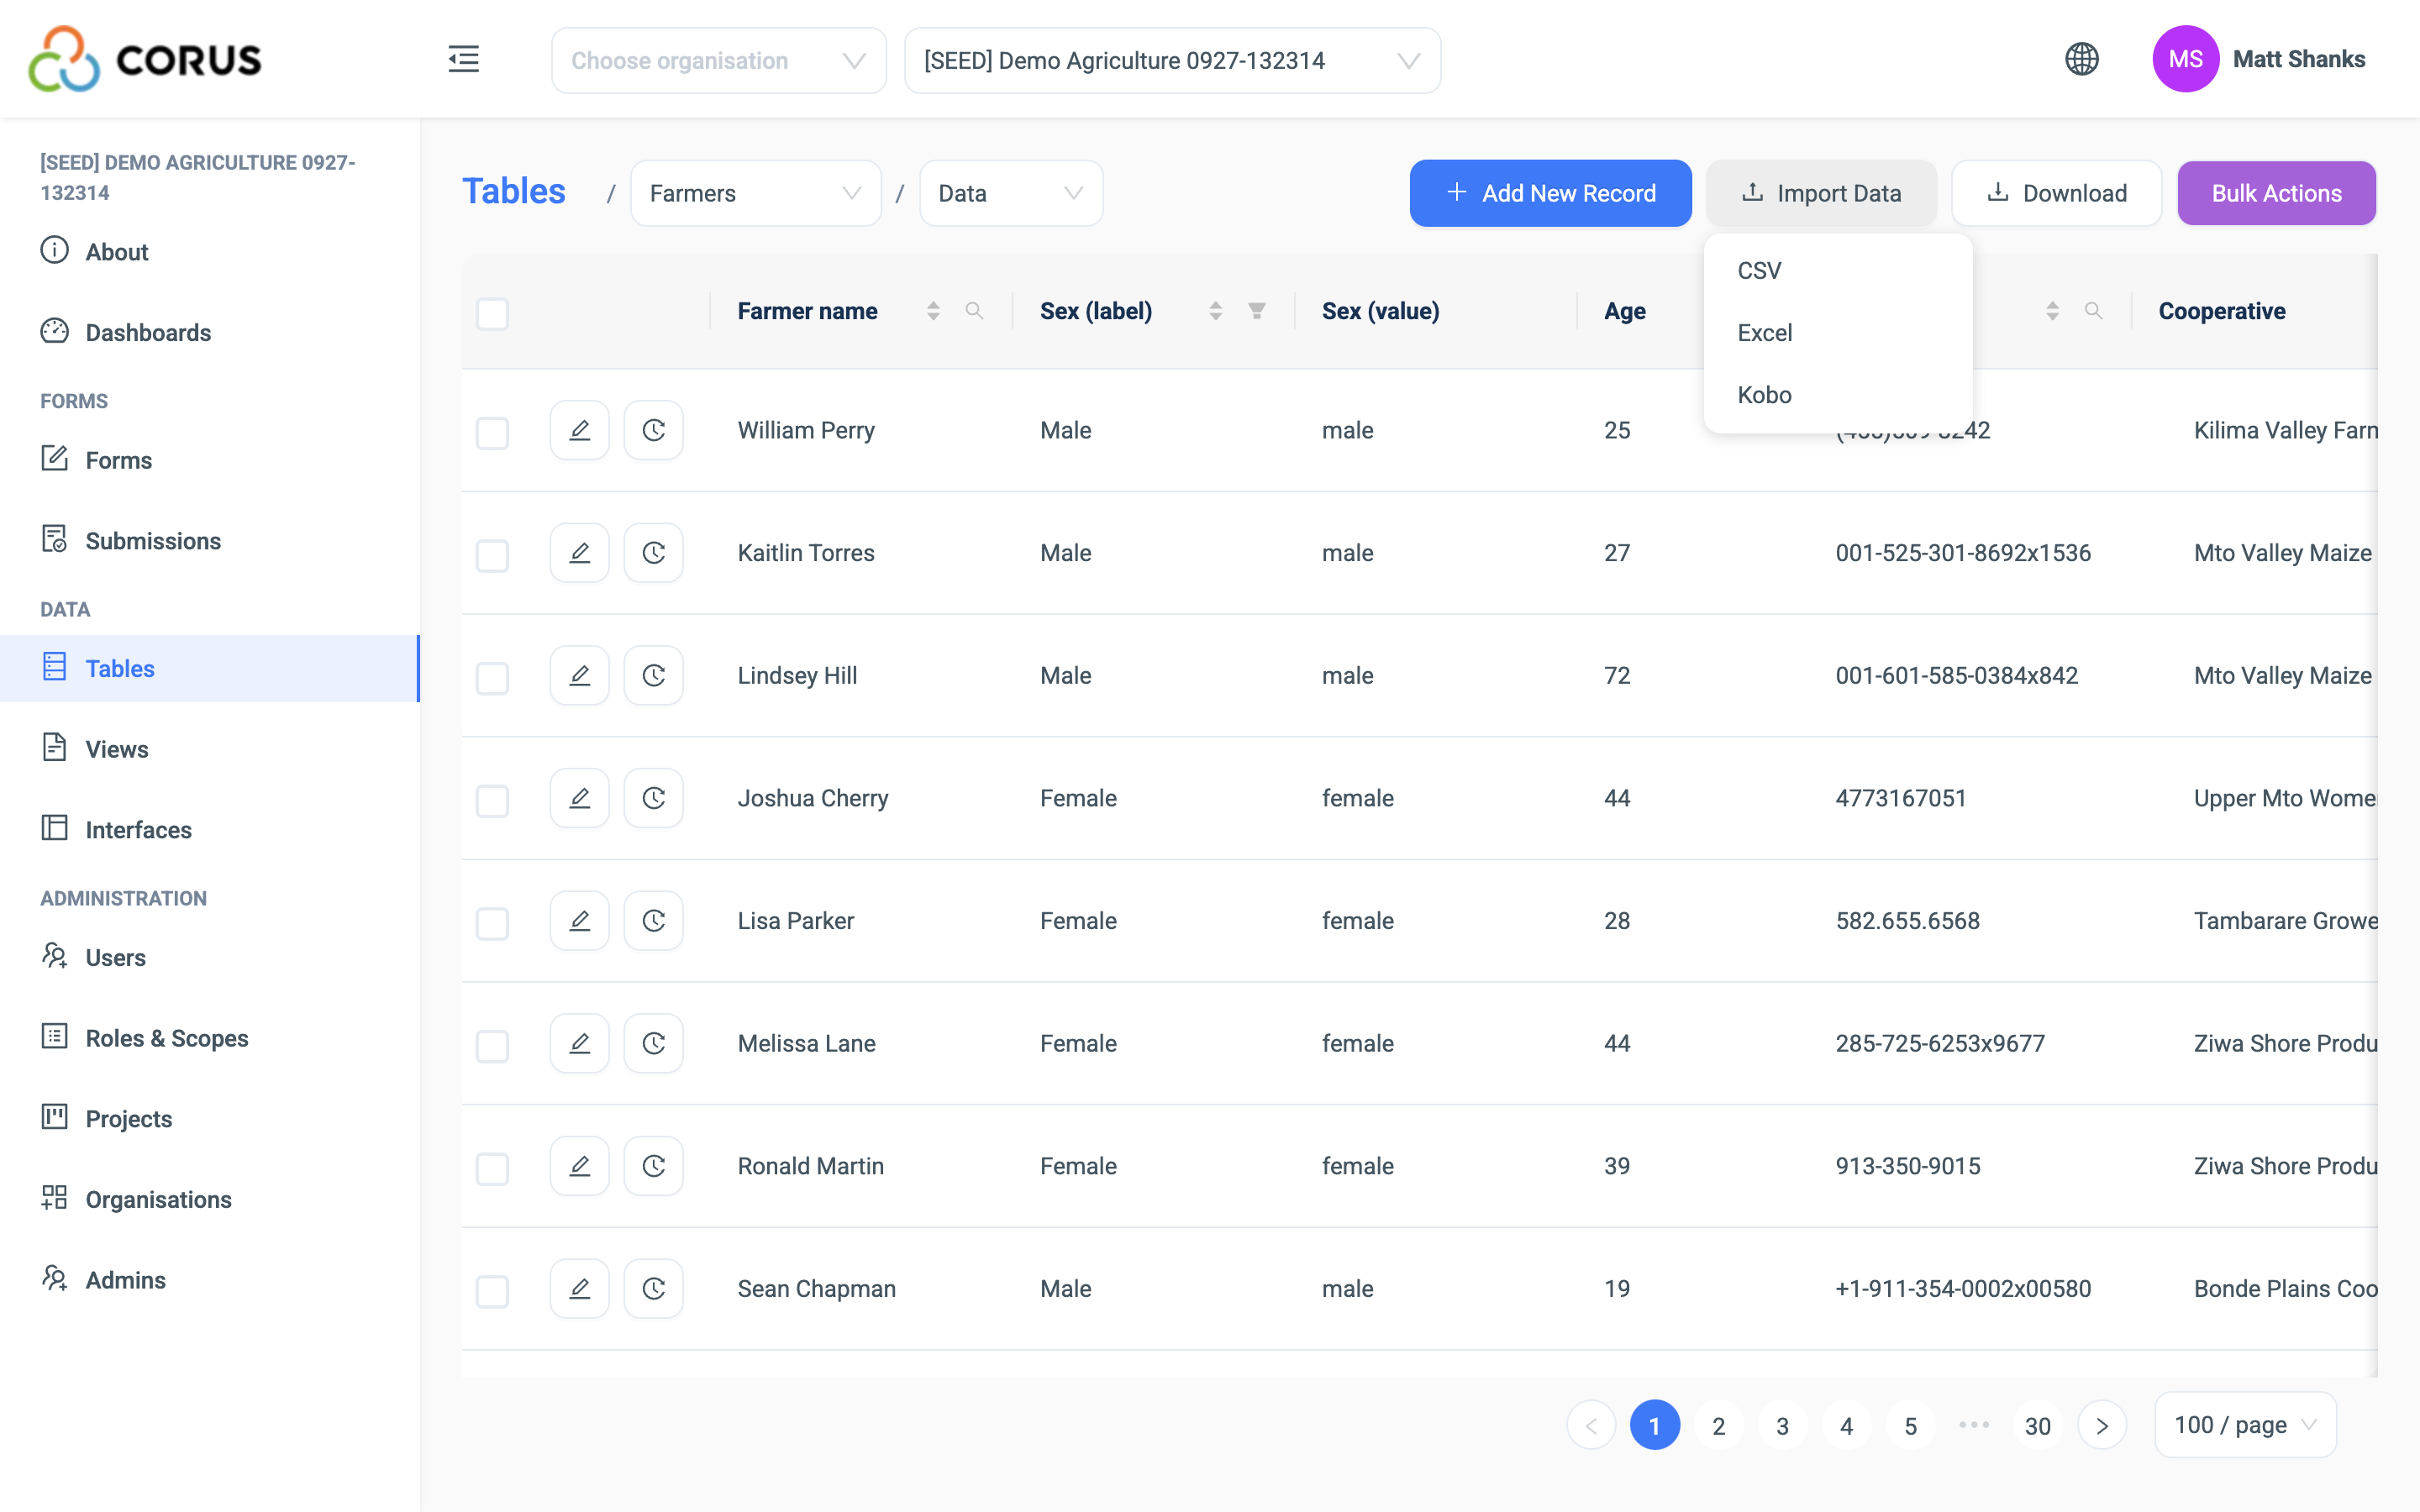
Task: Sort the Sex (label) column
Action: pos(1215,311)
